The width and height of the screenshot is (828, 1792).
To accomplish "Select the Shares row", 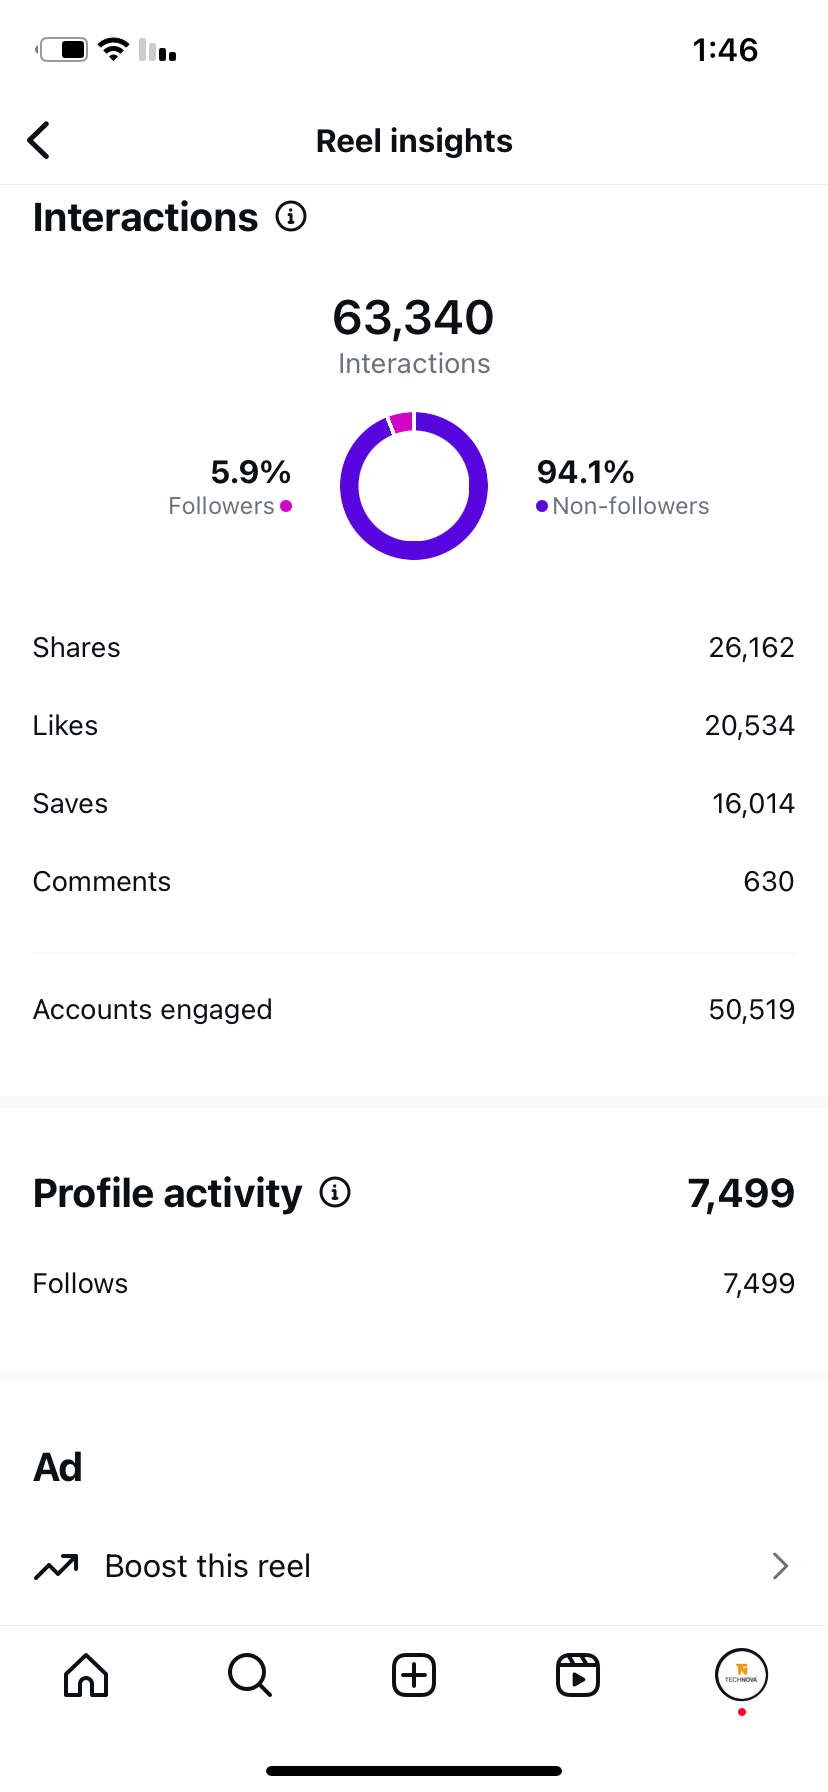I will click(x=414, y=648).
